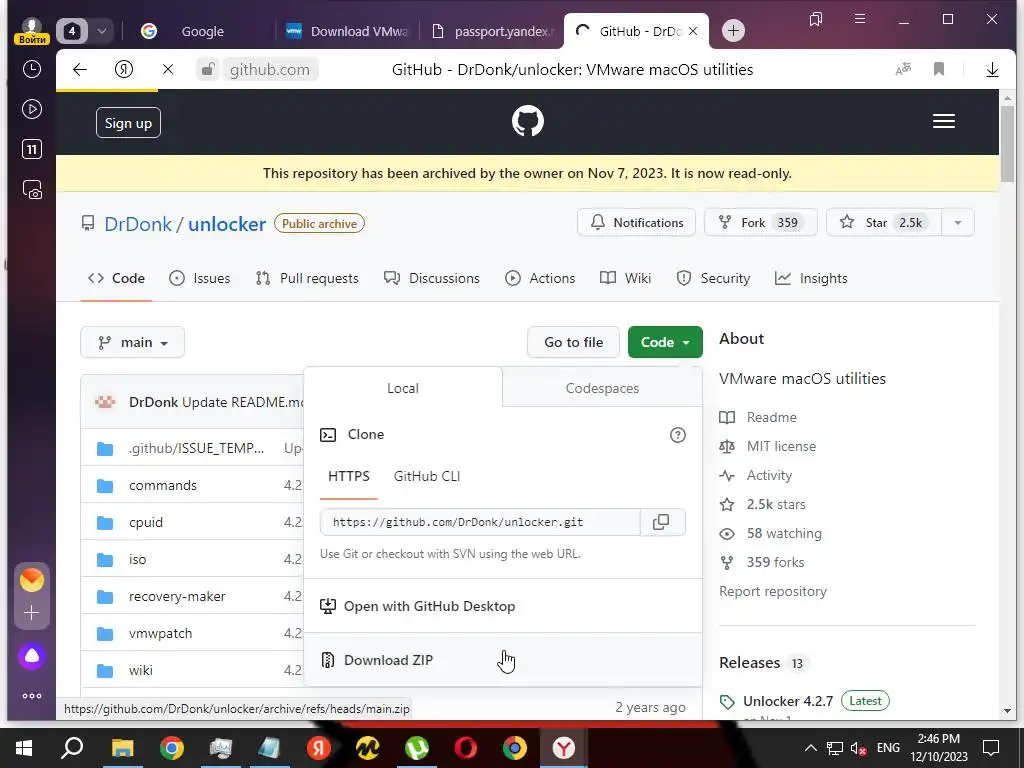This screenshot has width=1024, height=768.
Task: Open the video play icon in the sidebar
Action: (x=31, y=109)
